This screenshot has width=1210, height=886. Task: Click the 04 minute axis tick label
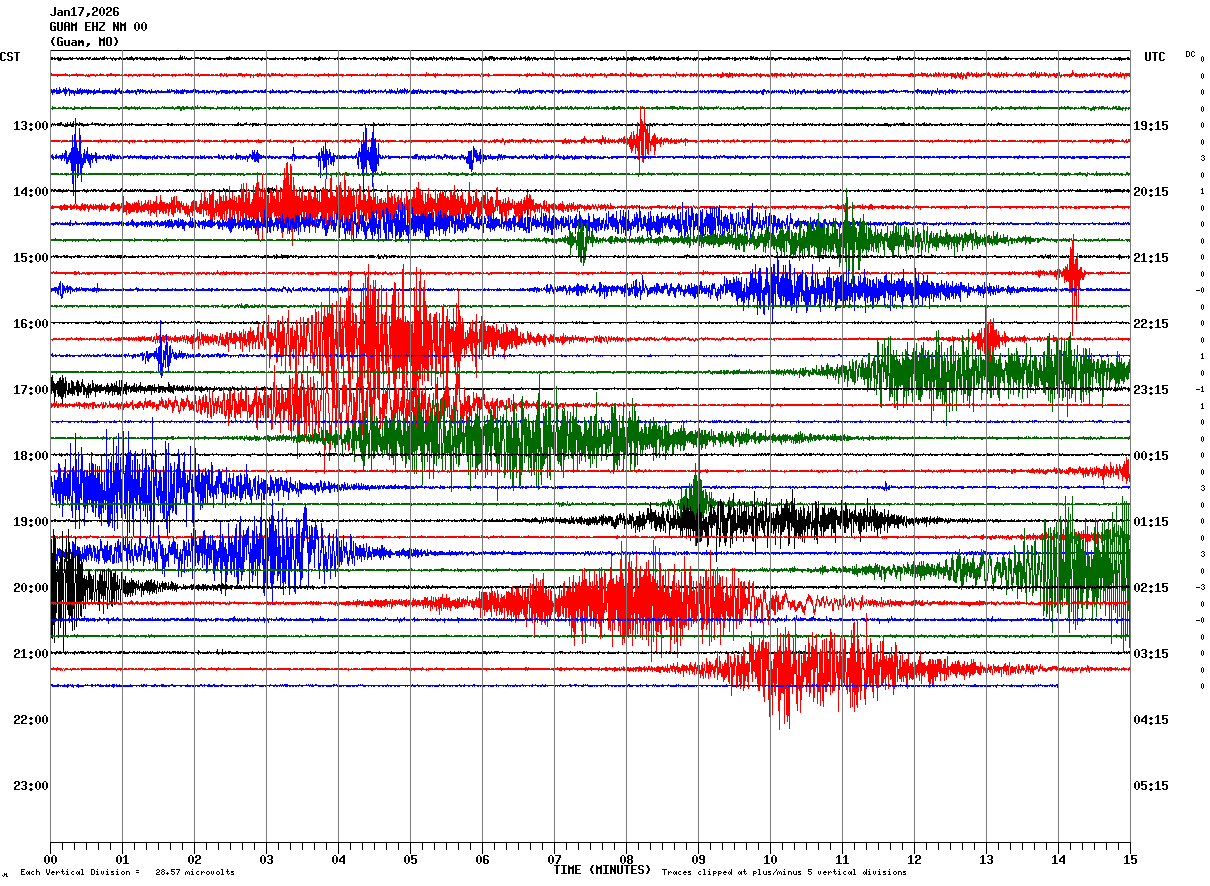pyautogui.click(x=338, y=859)
